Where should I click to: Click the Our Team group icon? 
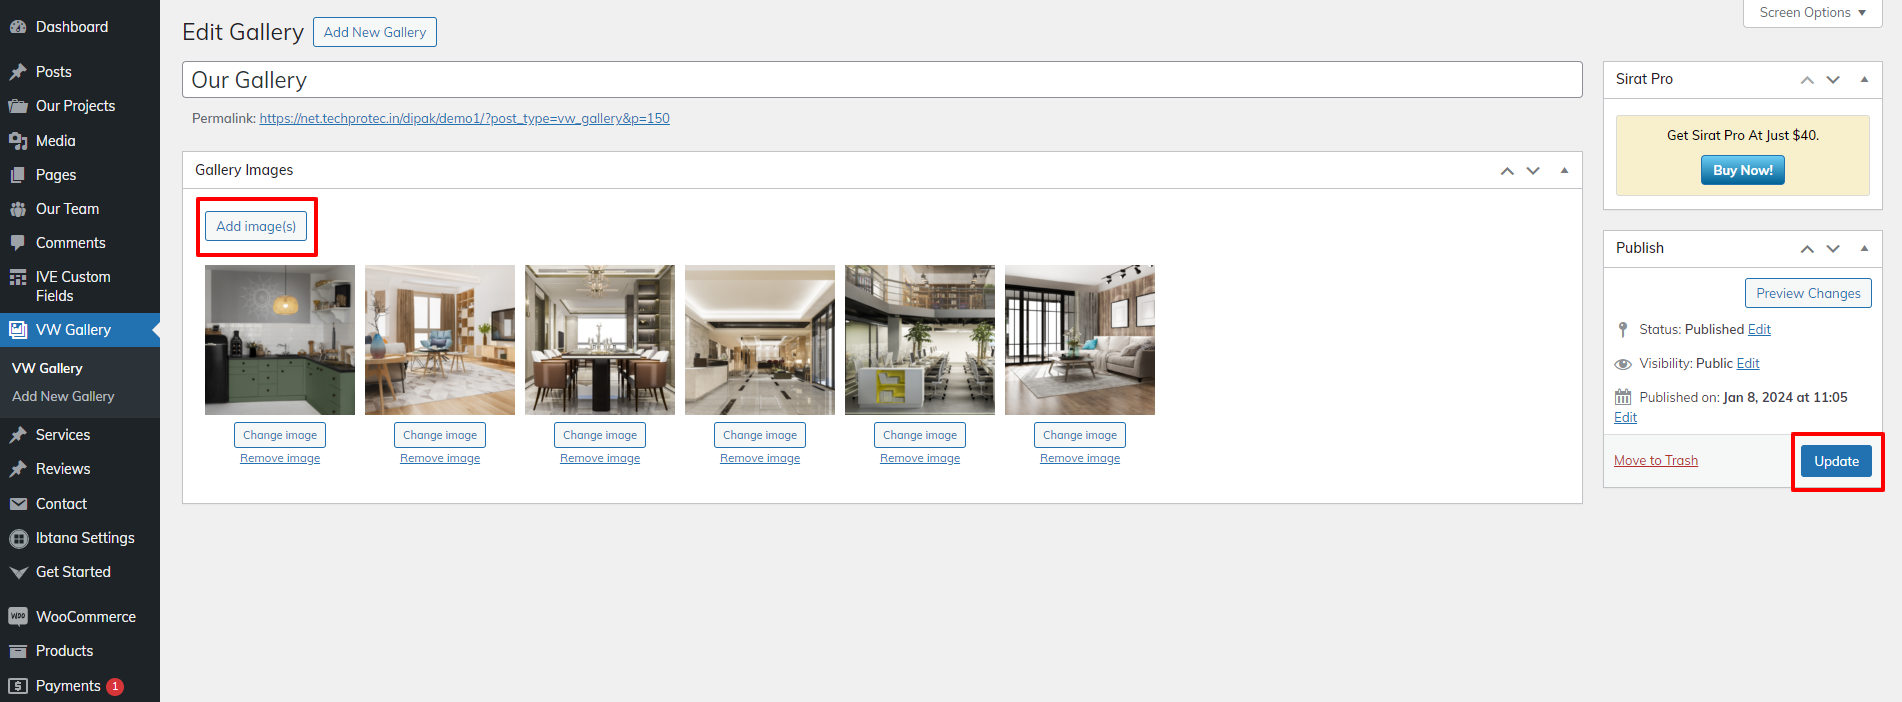[x=18, y=209]
